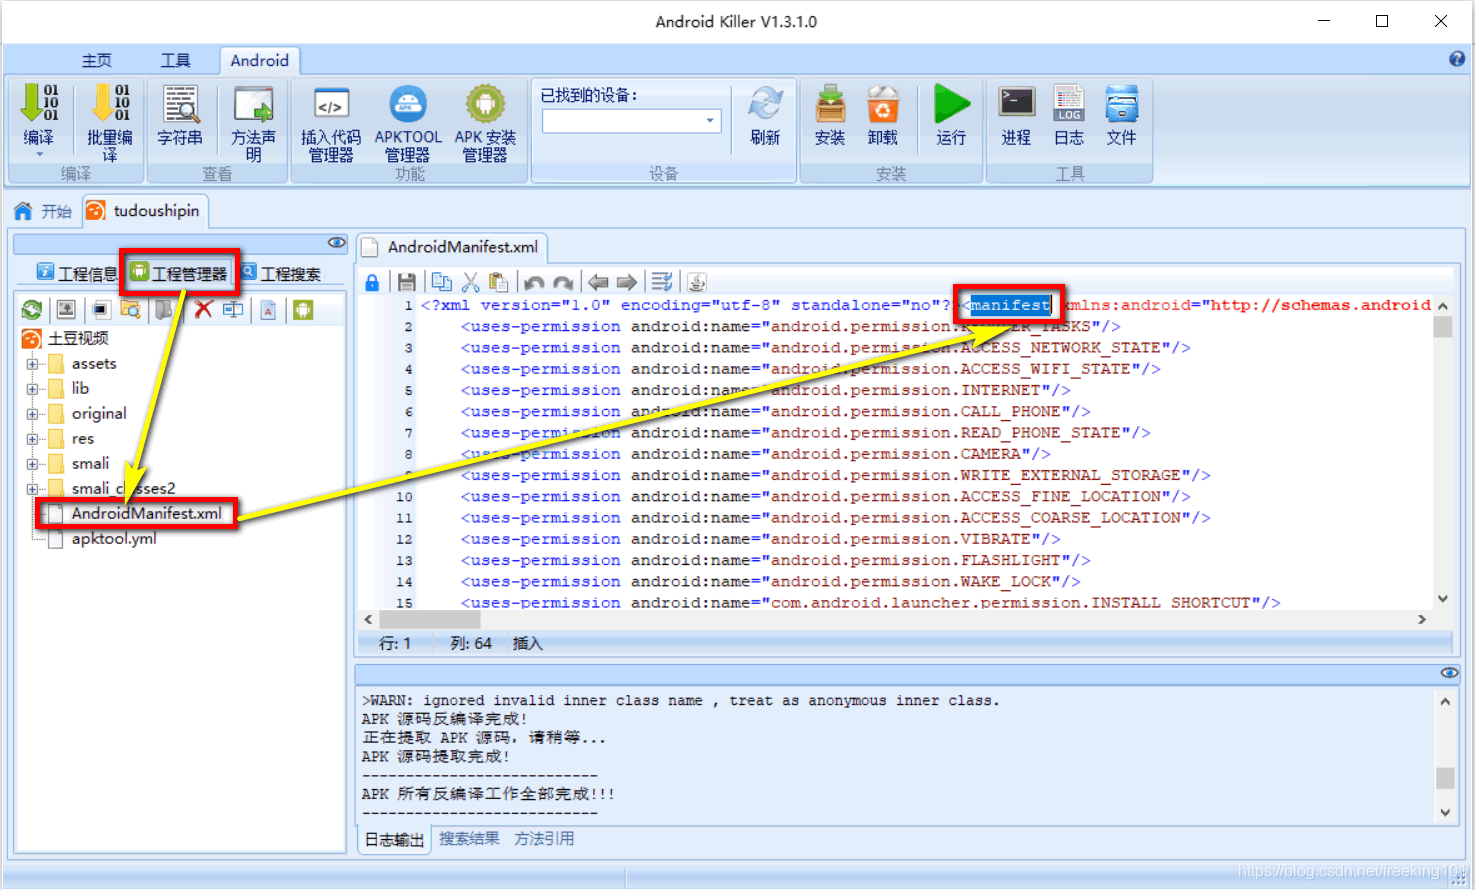Click the editor horizontal scrollbar right arrow
The image size is (1475, 890).
pos(1422,620)
